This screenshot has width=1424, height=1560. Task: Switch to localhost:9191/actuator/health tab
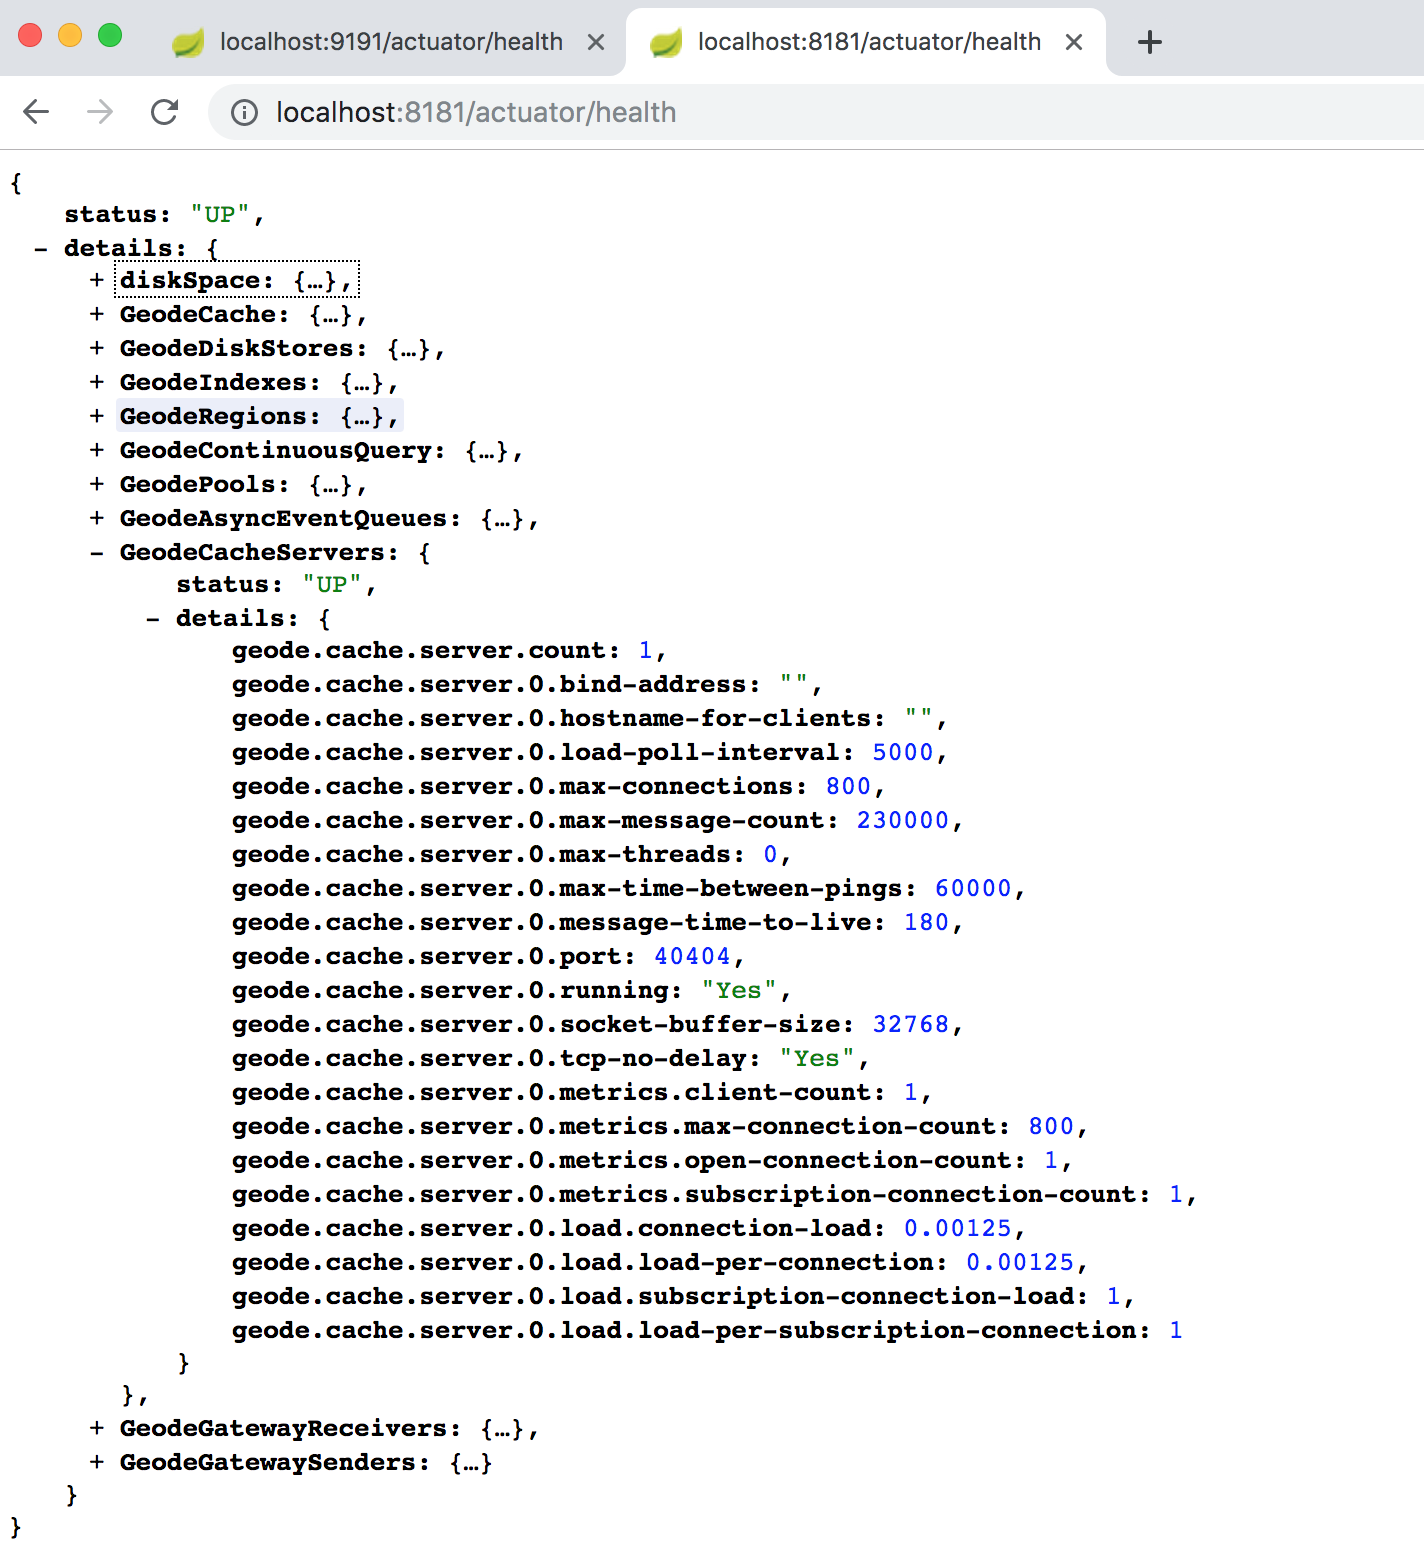tap(391, 42)
